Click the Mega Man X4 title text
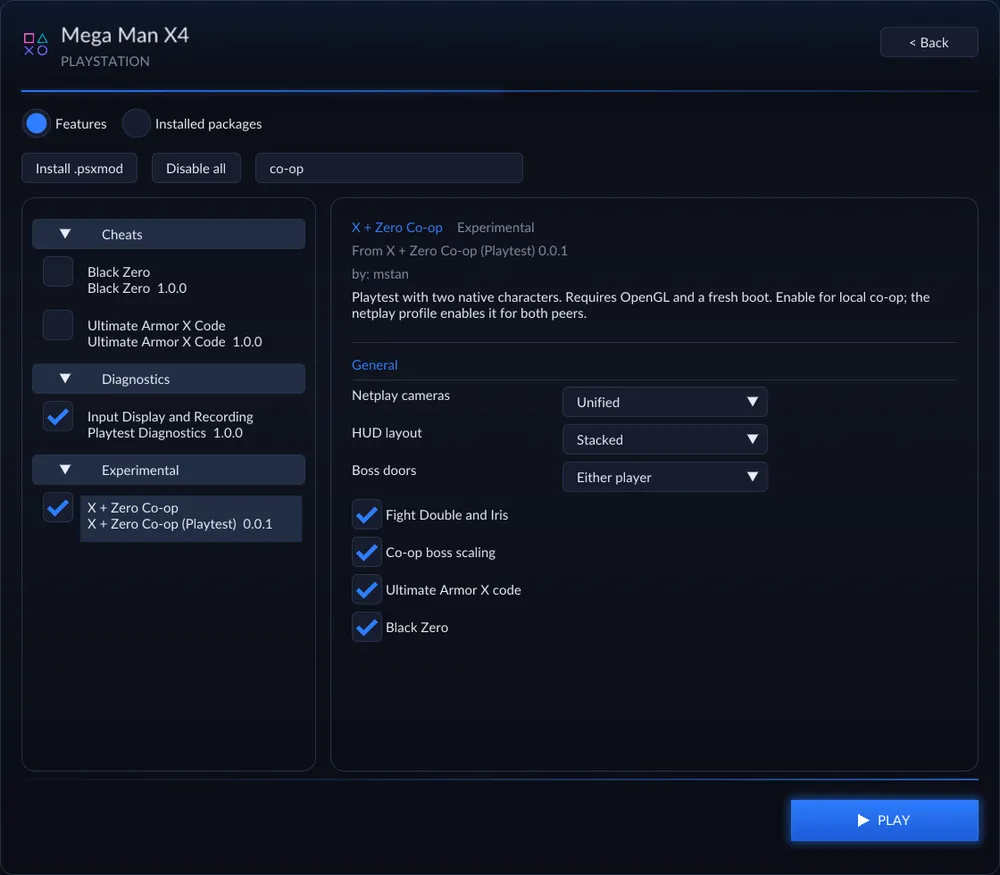Screen dimensions: 1000x875 pyautogui.click(x=125, y=35)
